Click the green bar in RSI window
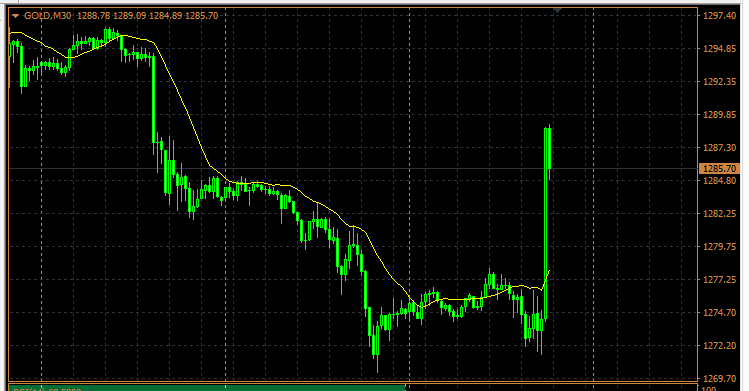The width and height of the screenshot is (749, 391). click(x=207, y=388)
